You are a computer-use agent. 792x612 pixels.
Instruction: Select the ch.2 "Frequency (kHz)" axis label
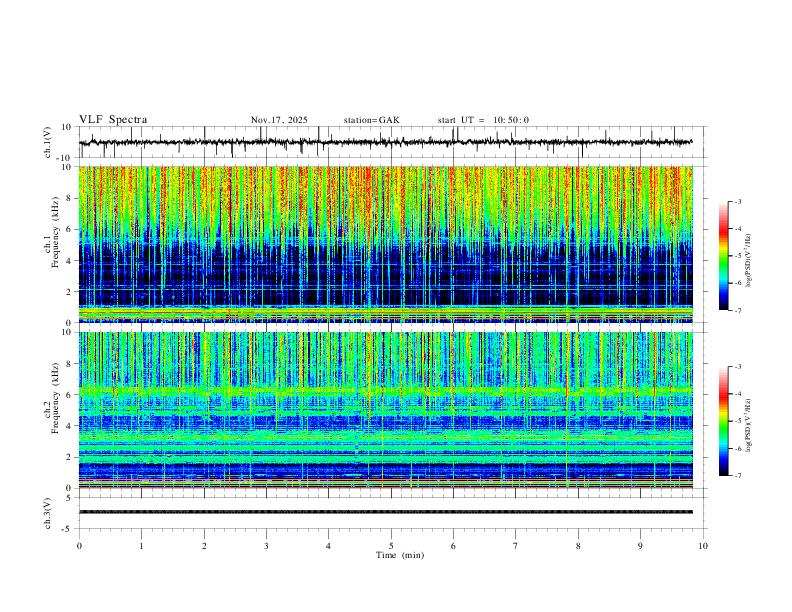[x=56, y=396]
